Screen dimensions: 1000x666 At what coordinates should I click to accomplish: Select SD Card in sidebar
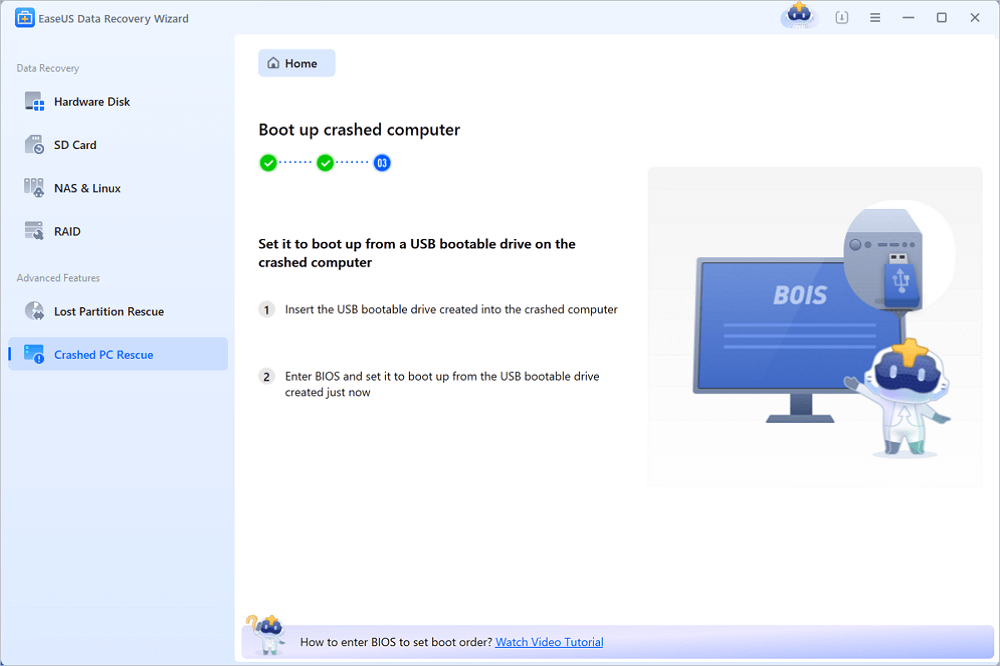click(118, 145)
